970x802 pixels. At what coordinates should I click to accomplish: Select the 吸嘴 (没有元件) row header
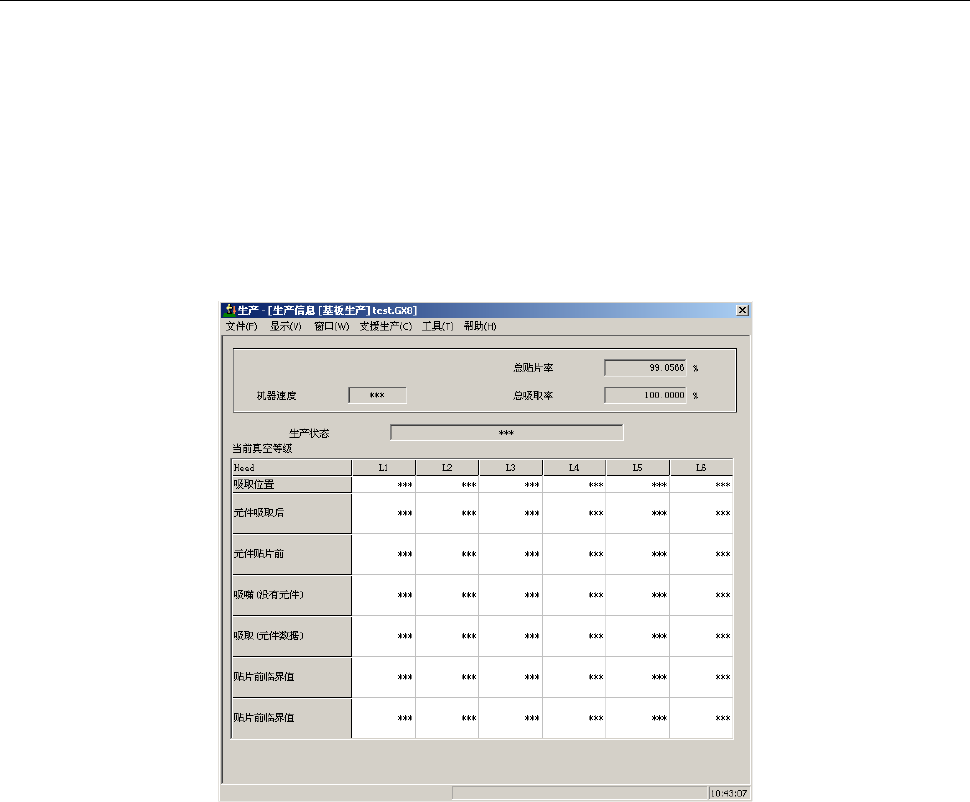tap(291, 595)
